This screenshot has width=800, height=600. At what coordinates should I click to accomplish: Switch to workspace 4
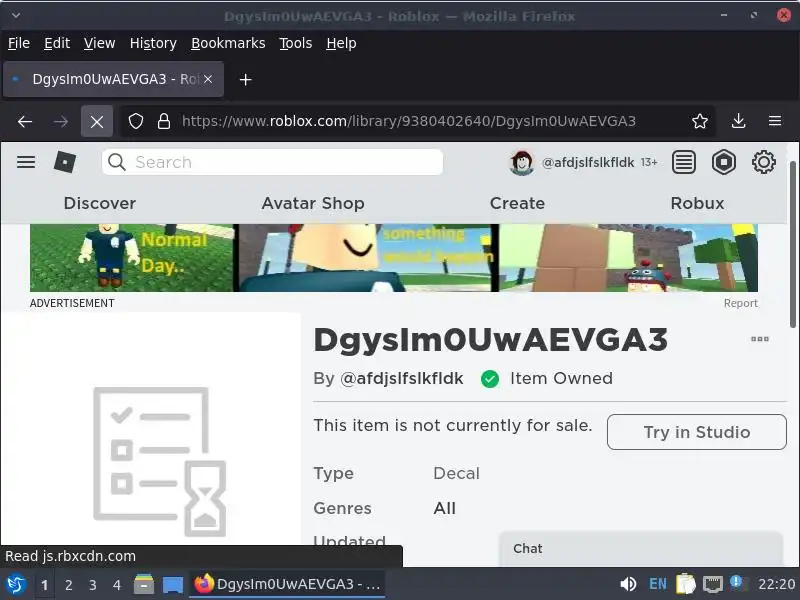click(x=117, y=585)
